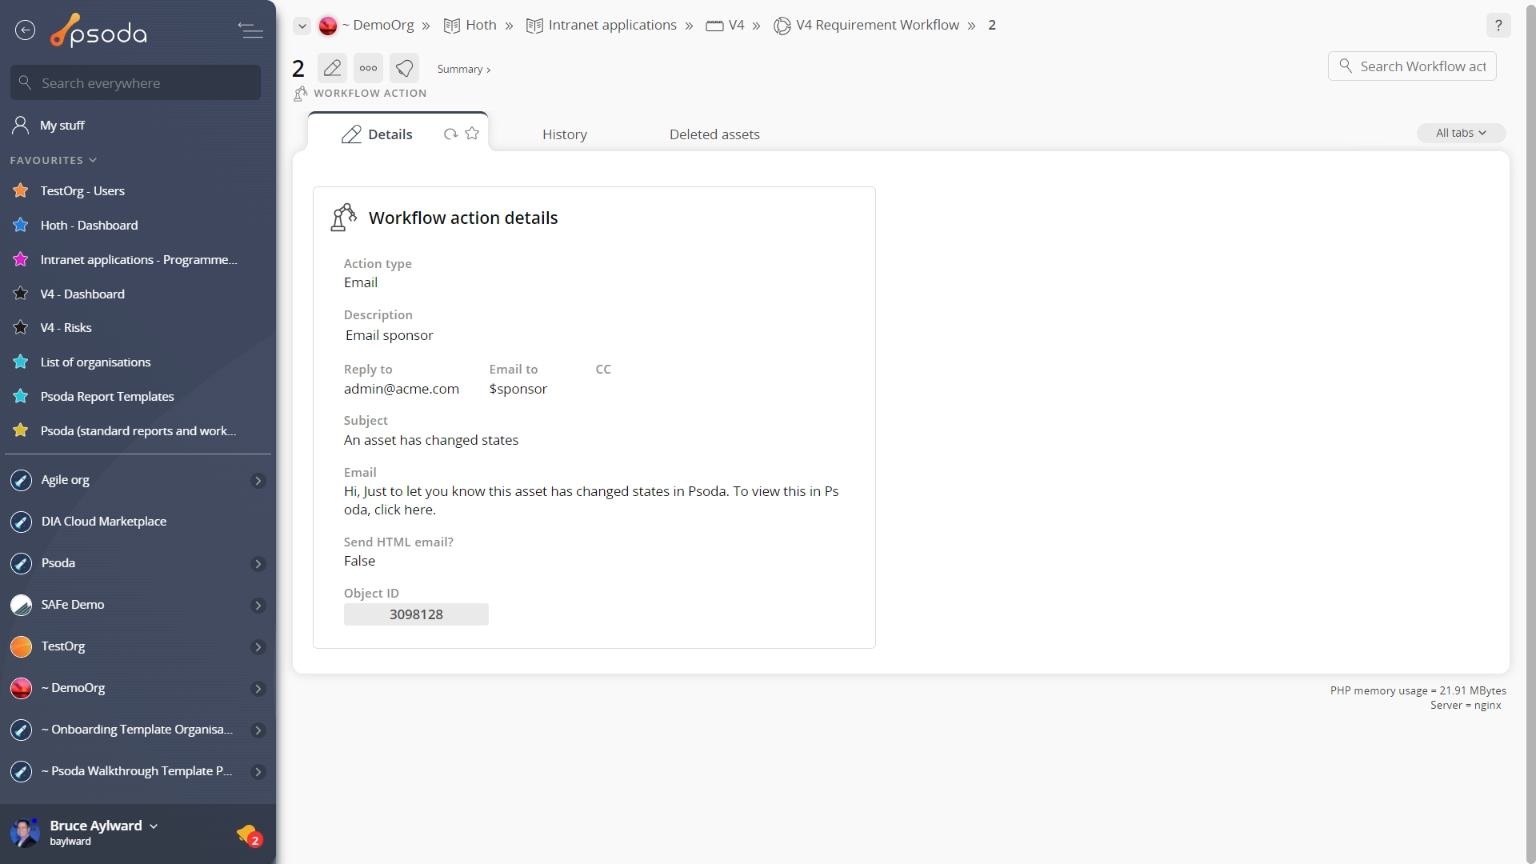The height and width of the screenshot is (864, 1536).
Task: Click blue star next to Hoth - Dashboard
Action: (x=20, y=225)
